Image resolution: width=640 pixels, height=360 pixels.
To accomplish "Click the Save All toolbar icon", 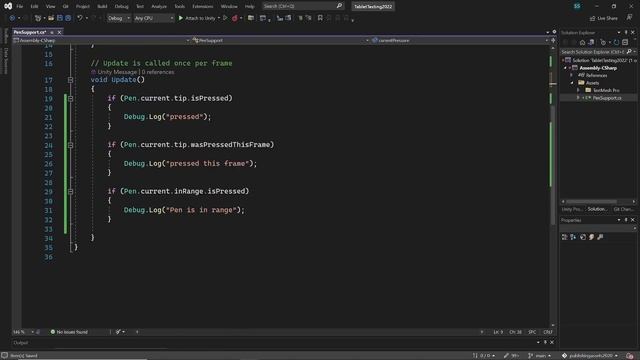I will click(x=68, y=18).
